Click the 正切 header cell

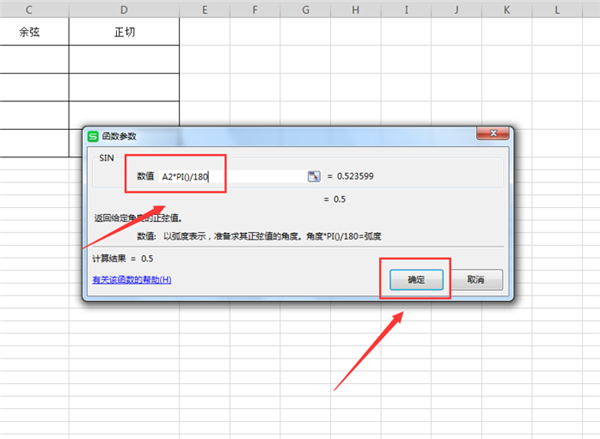(124, 32)
